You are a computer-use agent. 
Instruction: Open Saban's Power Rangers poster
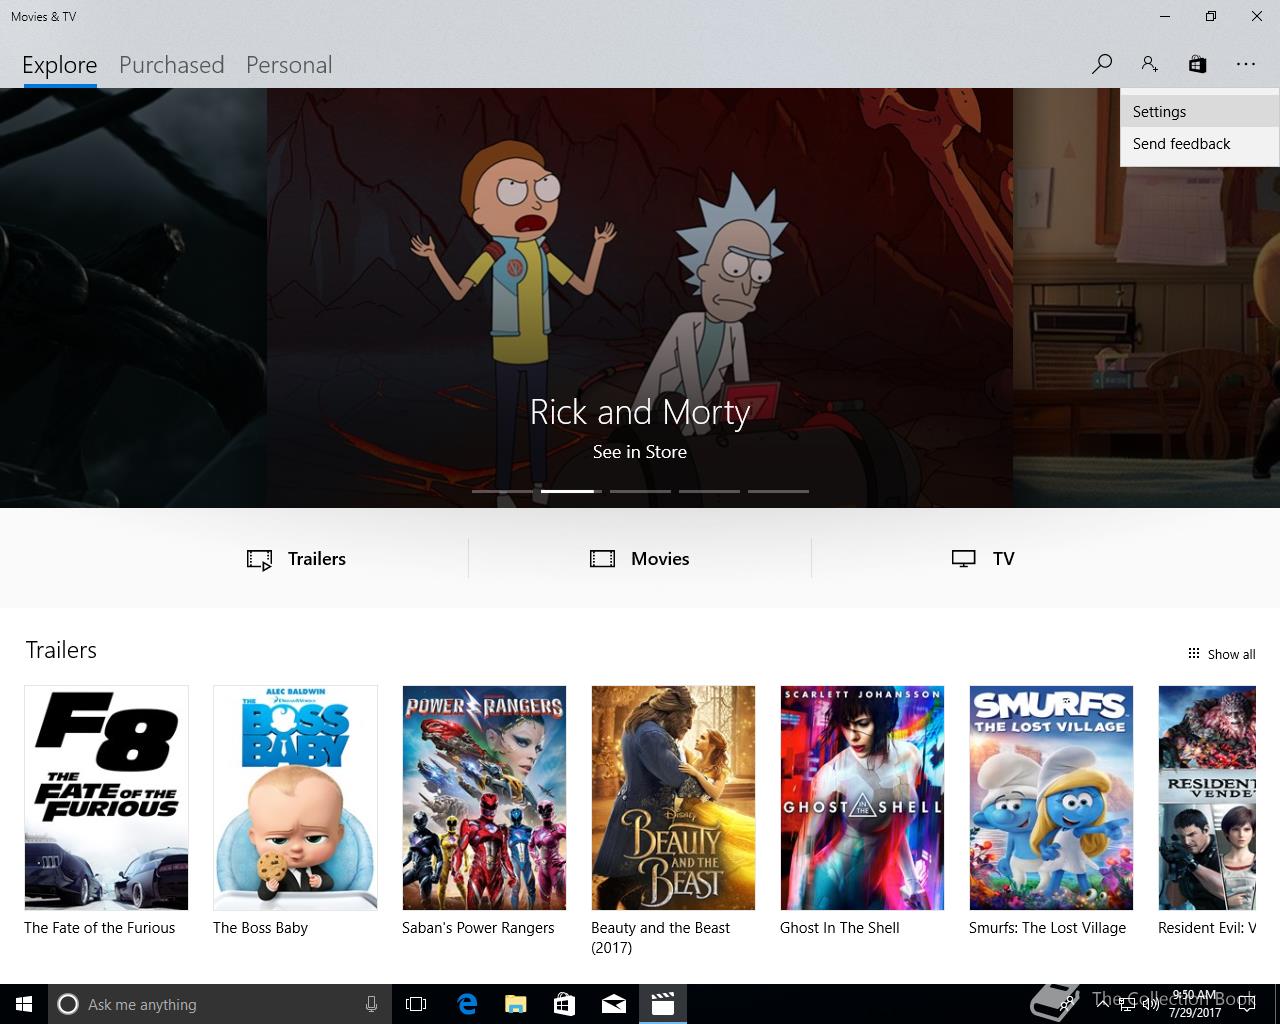pos(484,798)
